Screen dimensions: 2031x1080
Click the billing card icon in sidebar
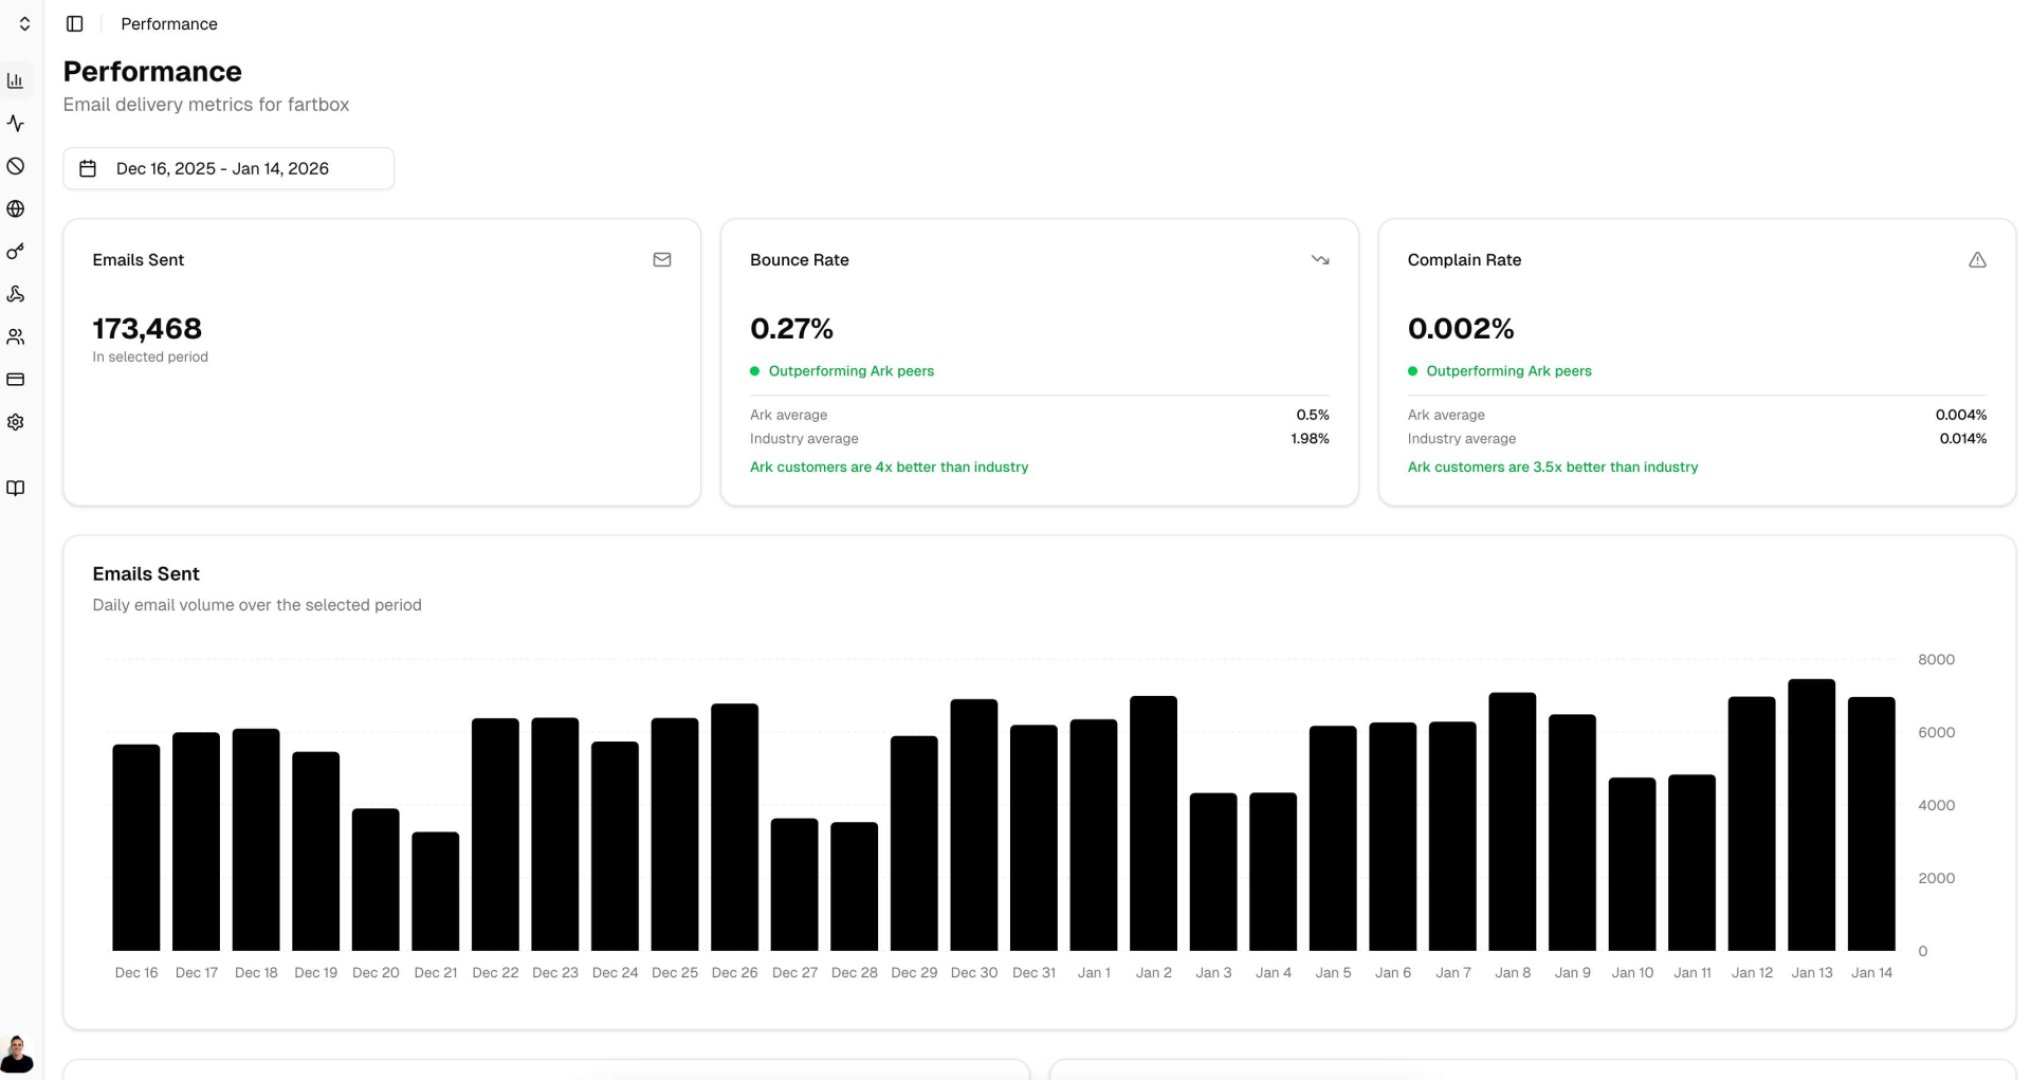coord(16,379)
